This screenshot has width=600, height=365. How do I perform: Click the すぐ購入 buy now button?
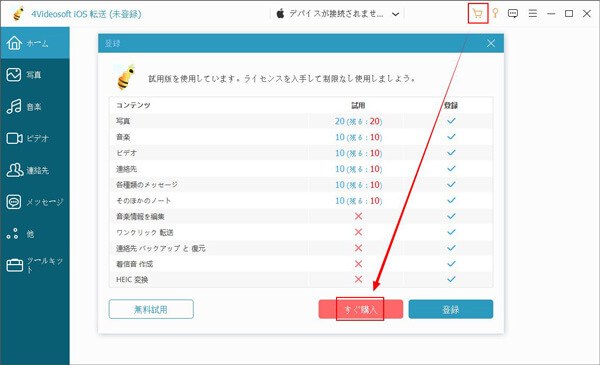coord(360,309)
